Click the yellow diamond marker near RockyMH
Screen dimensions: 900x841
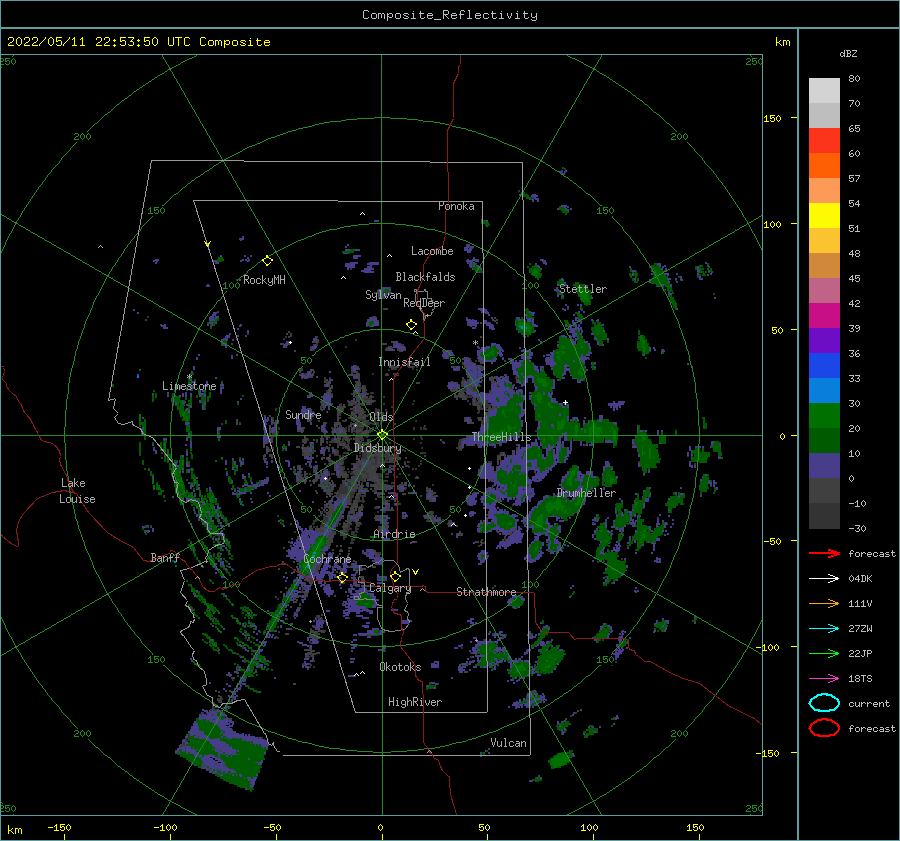click(267, 261)
